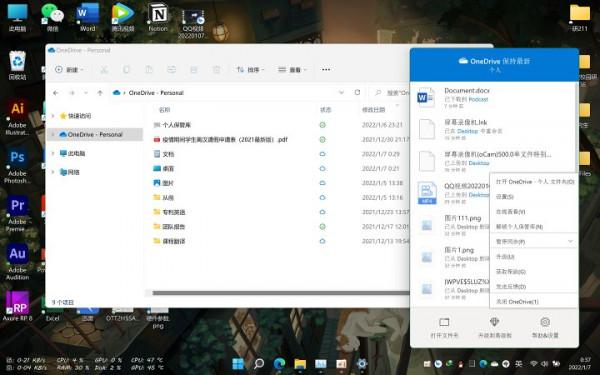Open taskbar Search magnifier
600x375 pixels.
259,364
